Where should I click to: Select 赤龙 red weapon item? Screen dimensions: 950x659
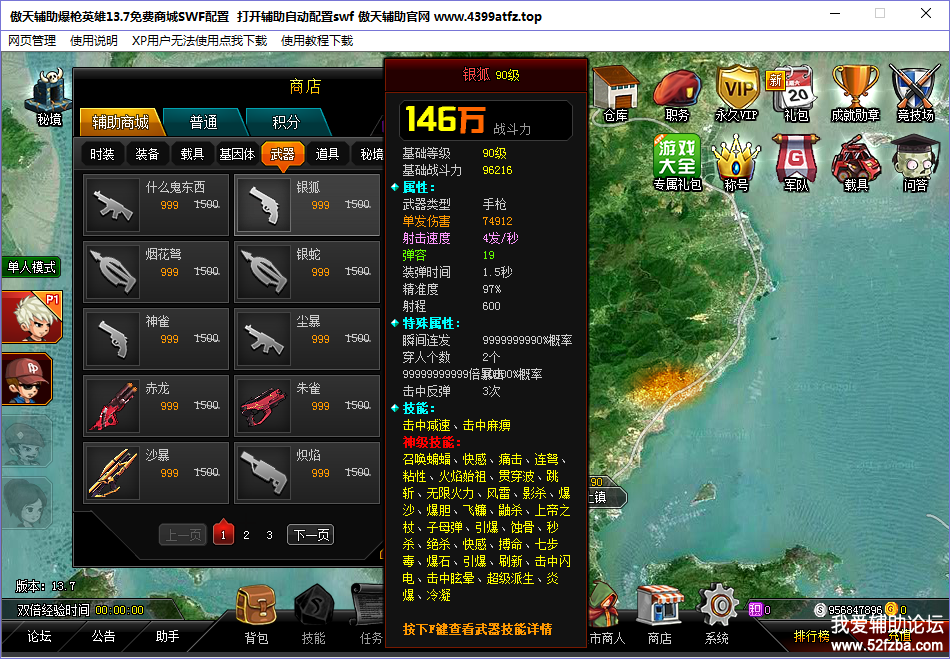[x=156, y=405]
